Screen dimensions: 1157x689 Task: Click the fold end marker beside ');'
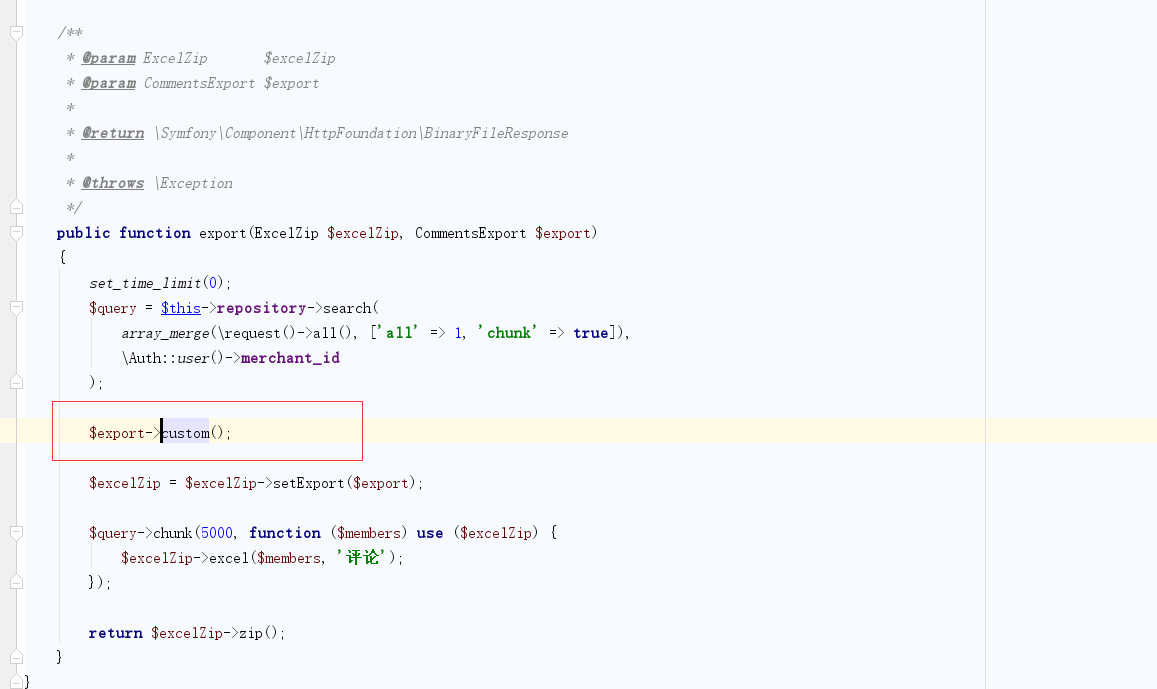tap(16, 382)
